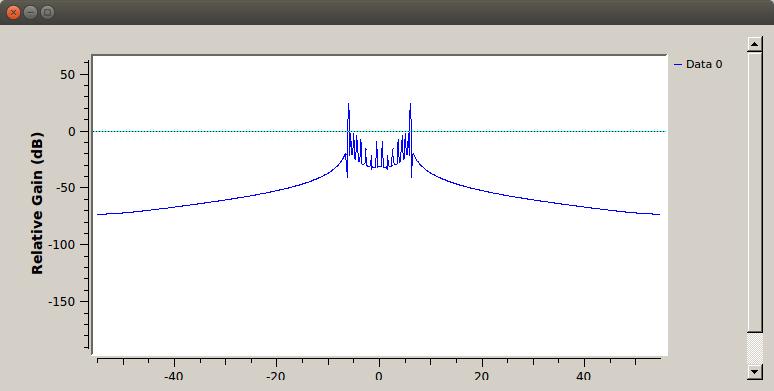
Task: Click the scrollbar down arrow
Action: coord(755,371)
